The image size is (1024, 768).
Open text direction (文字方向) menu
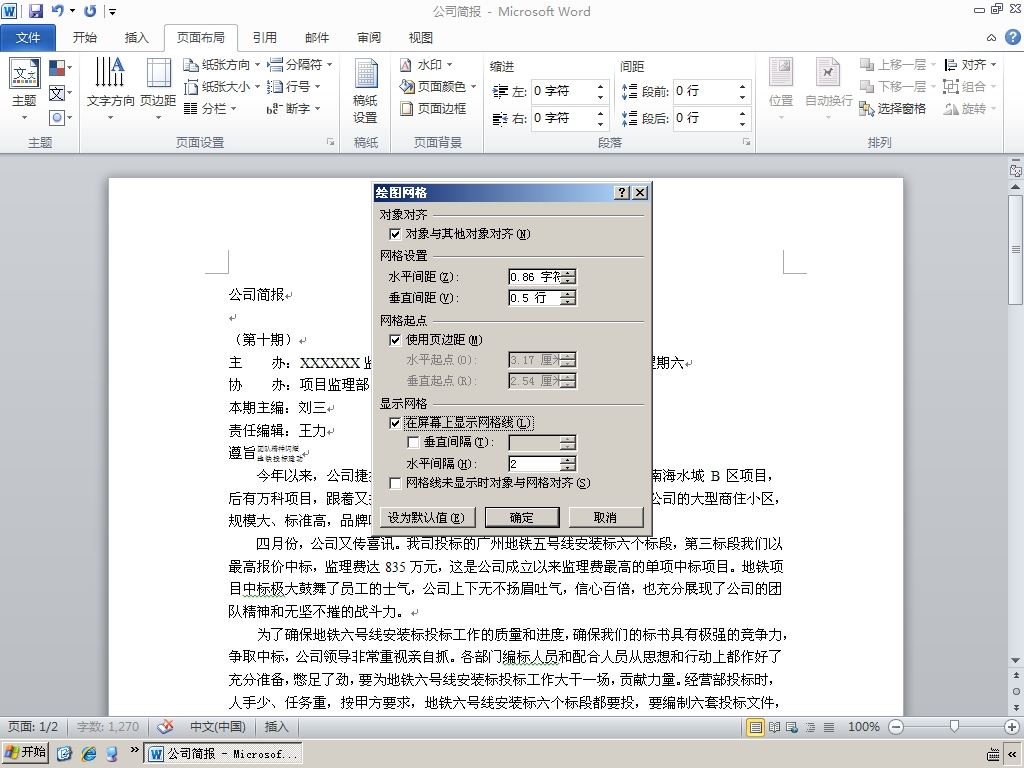(110, 90)
